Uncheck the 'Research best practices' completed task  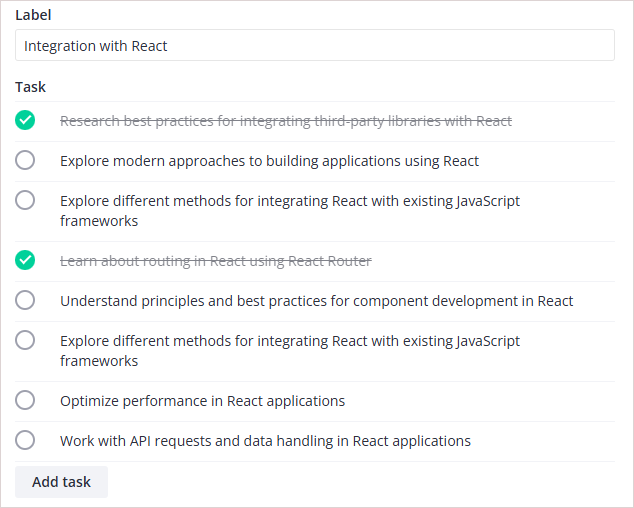(x=25, y=121)
